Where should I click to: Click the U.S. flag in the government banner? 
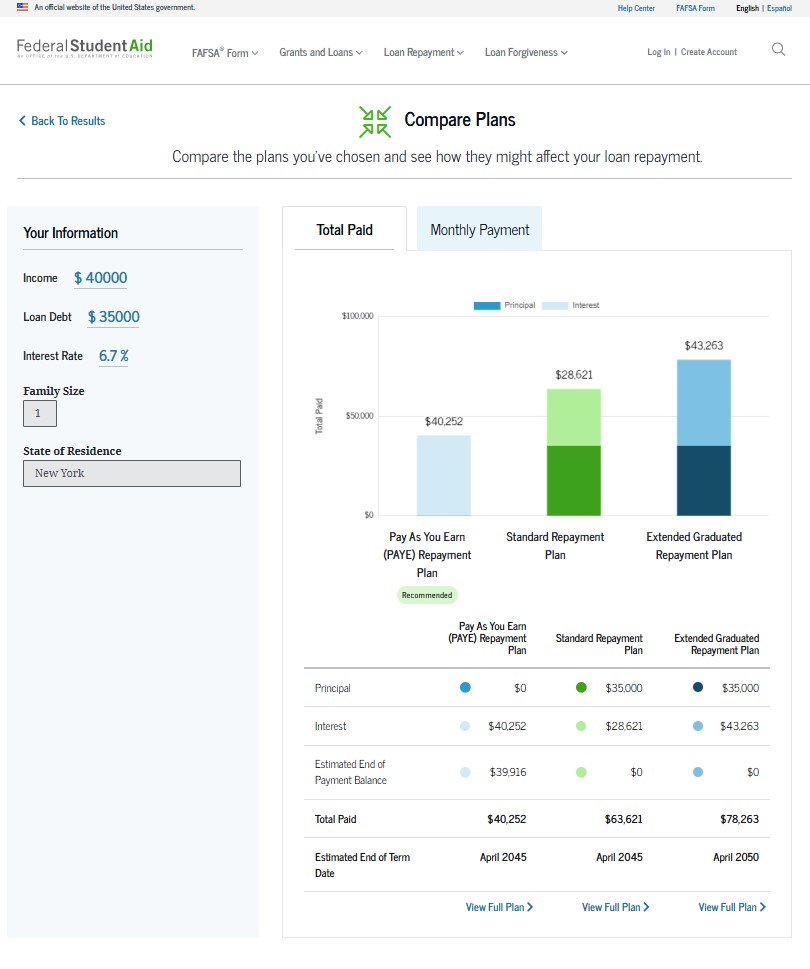23,6
